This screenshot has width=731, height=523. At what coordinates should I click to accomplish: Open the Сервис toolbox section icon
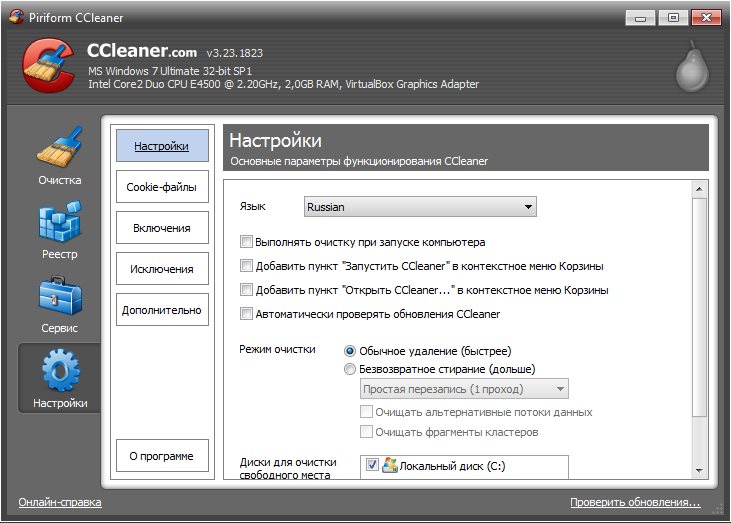[60, 296]
